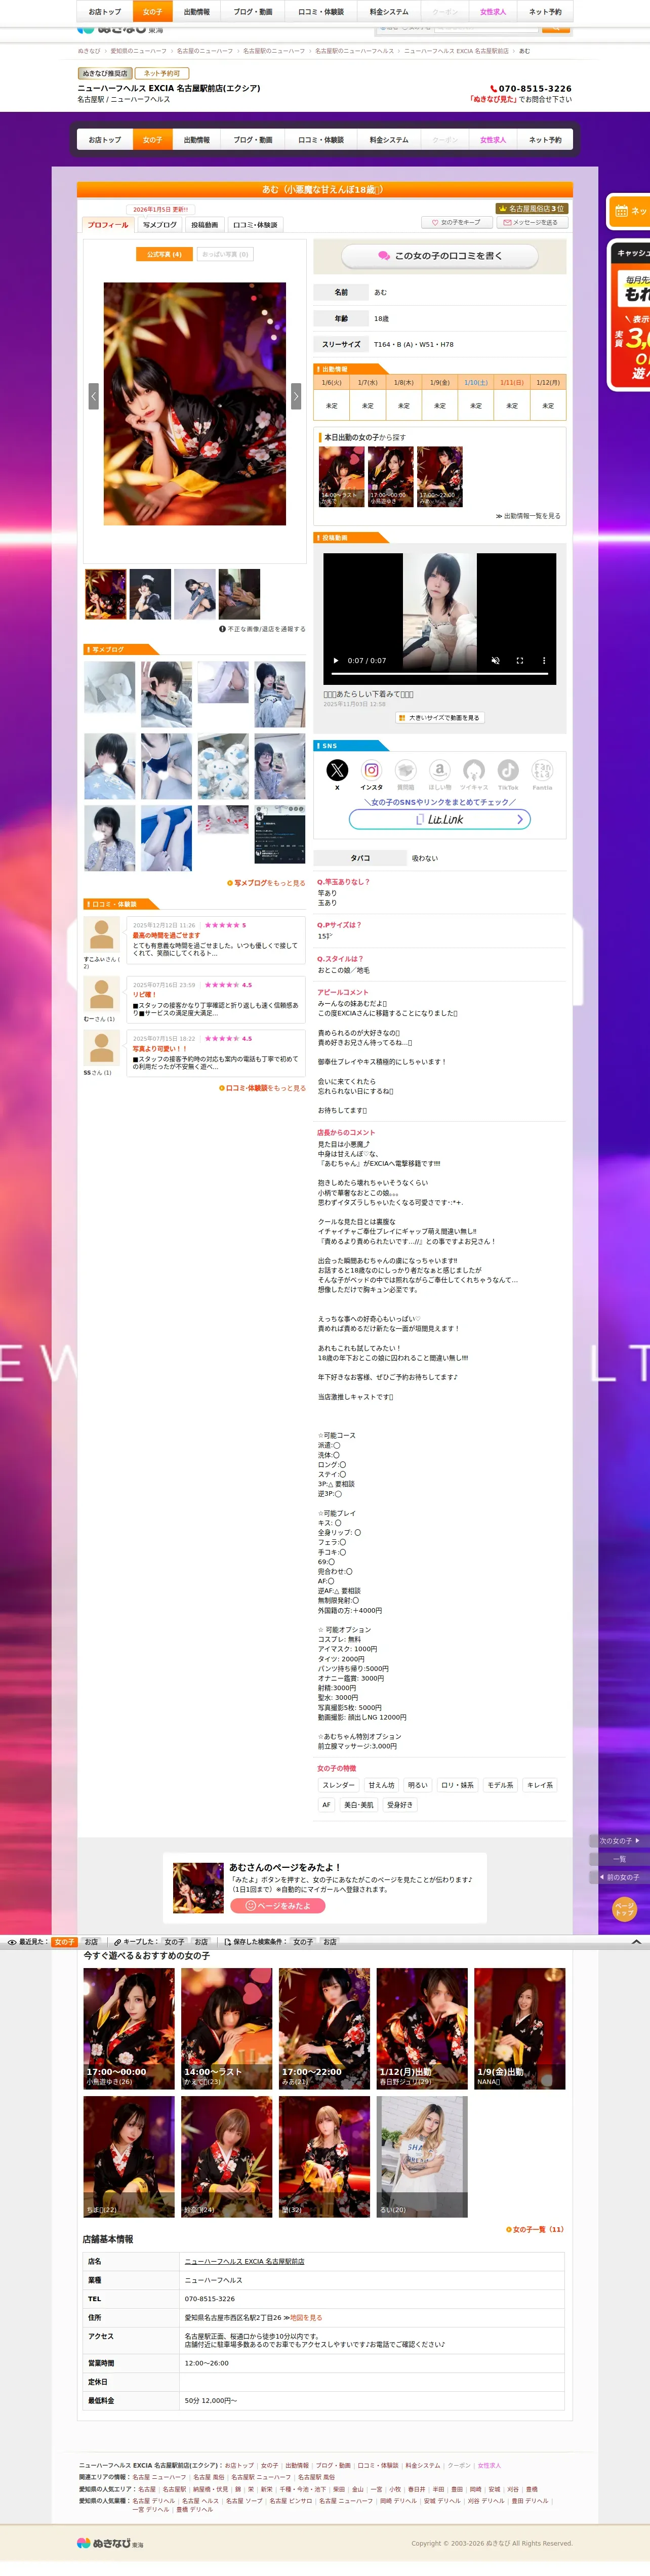The width and height of the screenshot is (650, 2576).
Task: Open ブログ・動画 in the purple navigation bar
Action: point(253,140)
